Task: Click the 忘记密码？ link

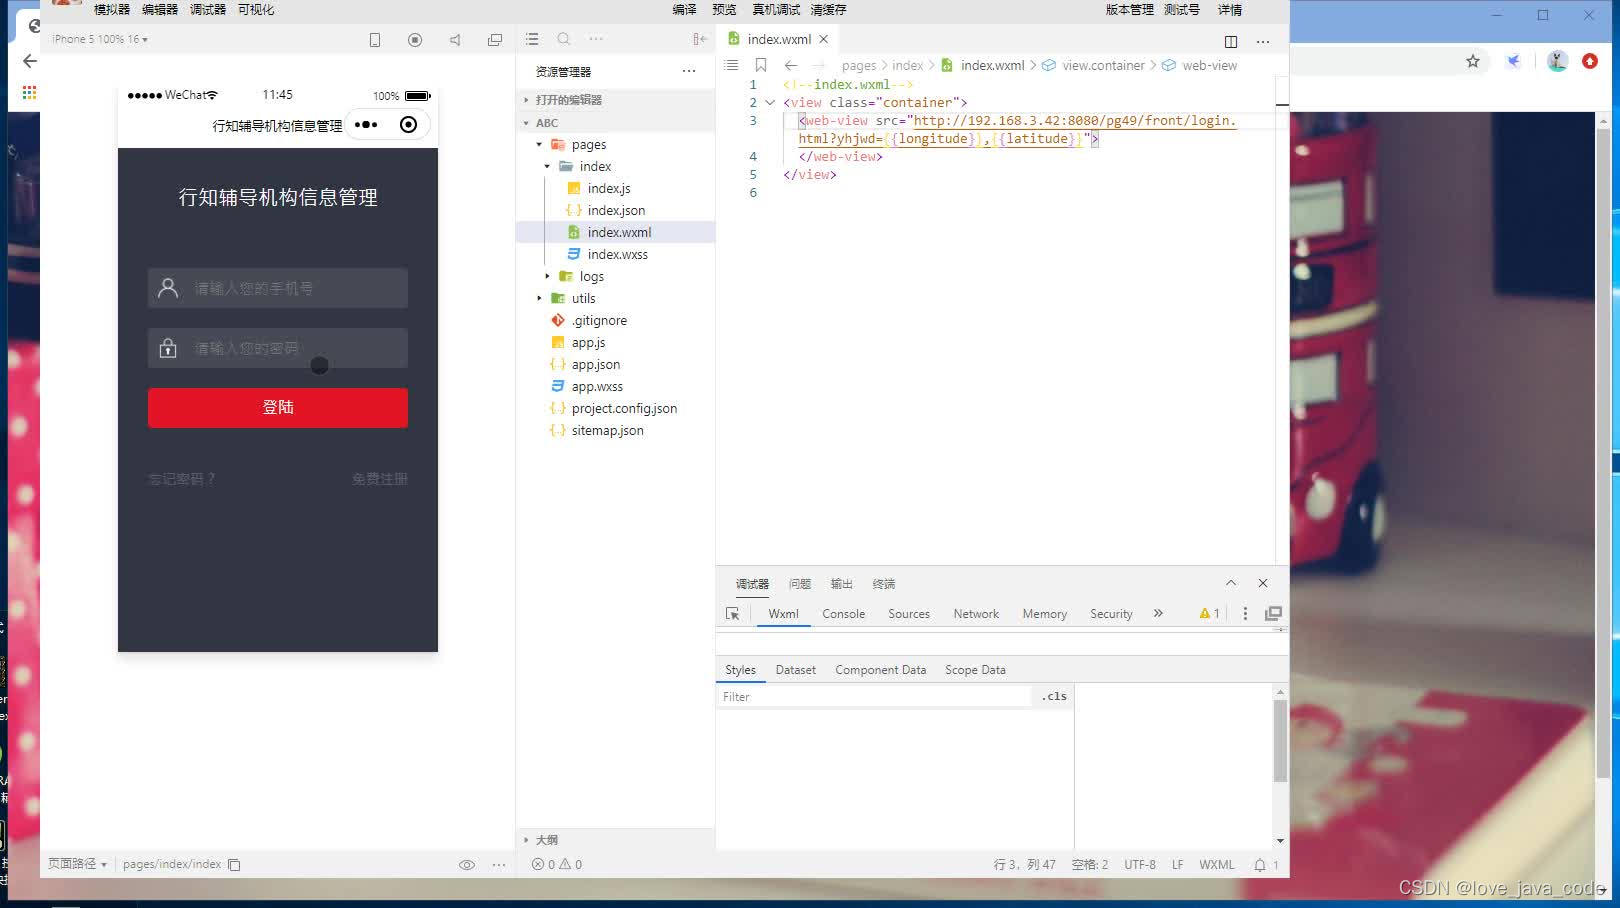Action: [x=182, y=479]
